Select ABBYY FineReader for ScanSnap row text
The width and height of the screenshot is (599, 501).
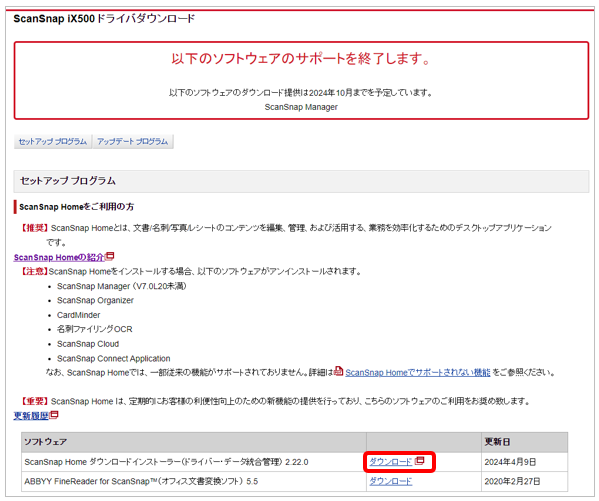[141, 481]
